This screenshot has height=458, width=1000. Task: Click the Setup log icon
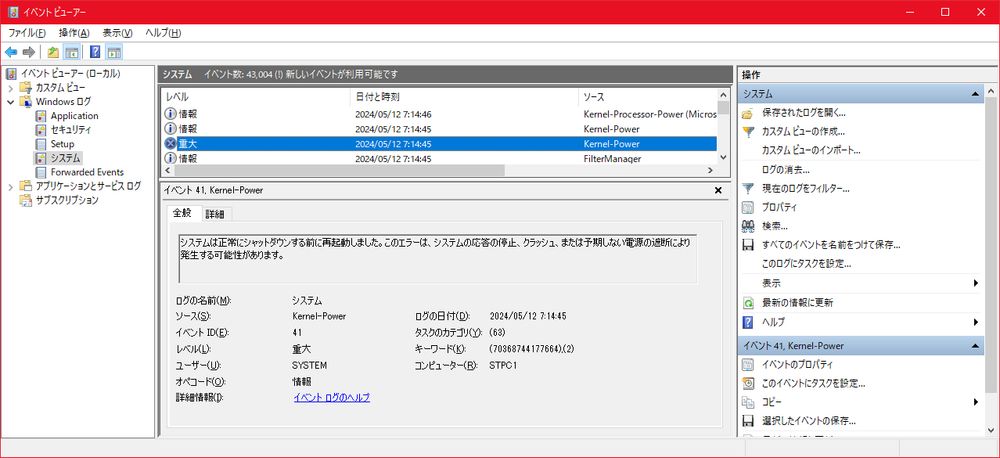tap(41, 144)
